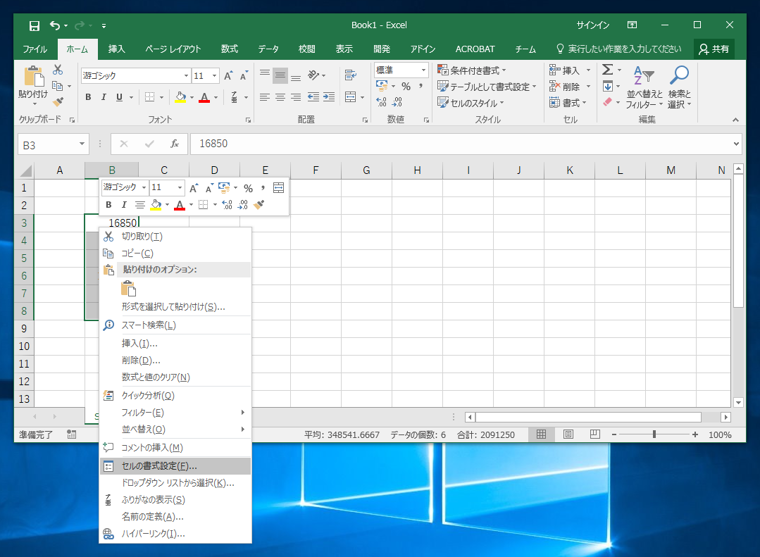This screenshot has width=760, height=557.
Task: Click the Wrap Text icon
Action: click(x=350, y=75)
